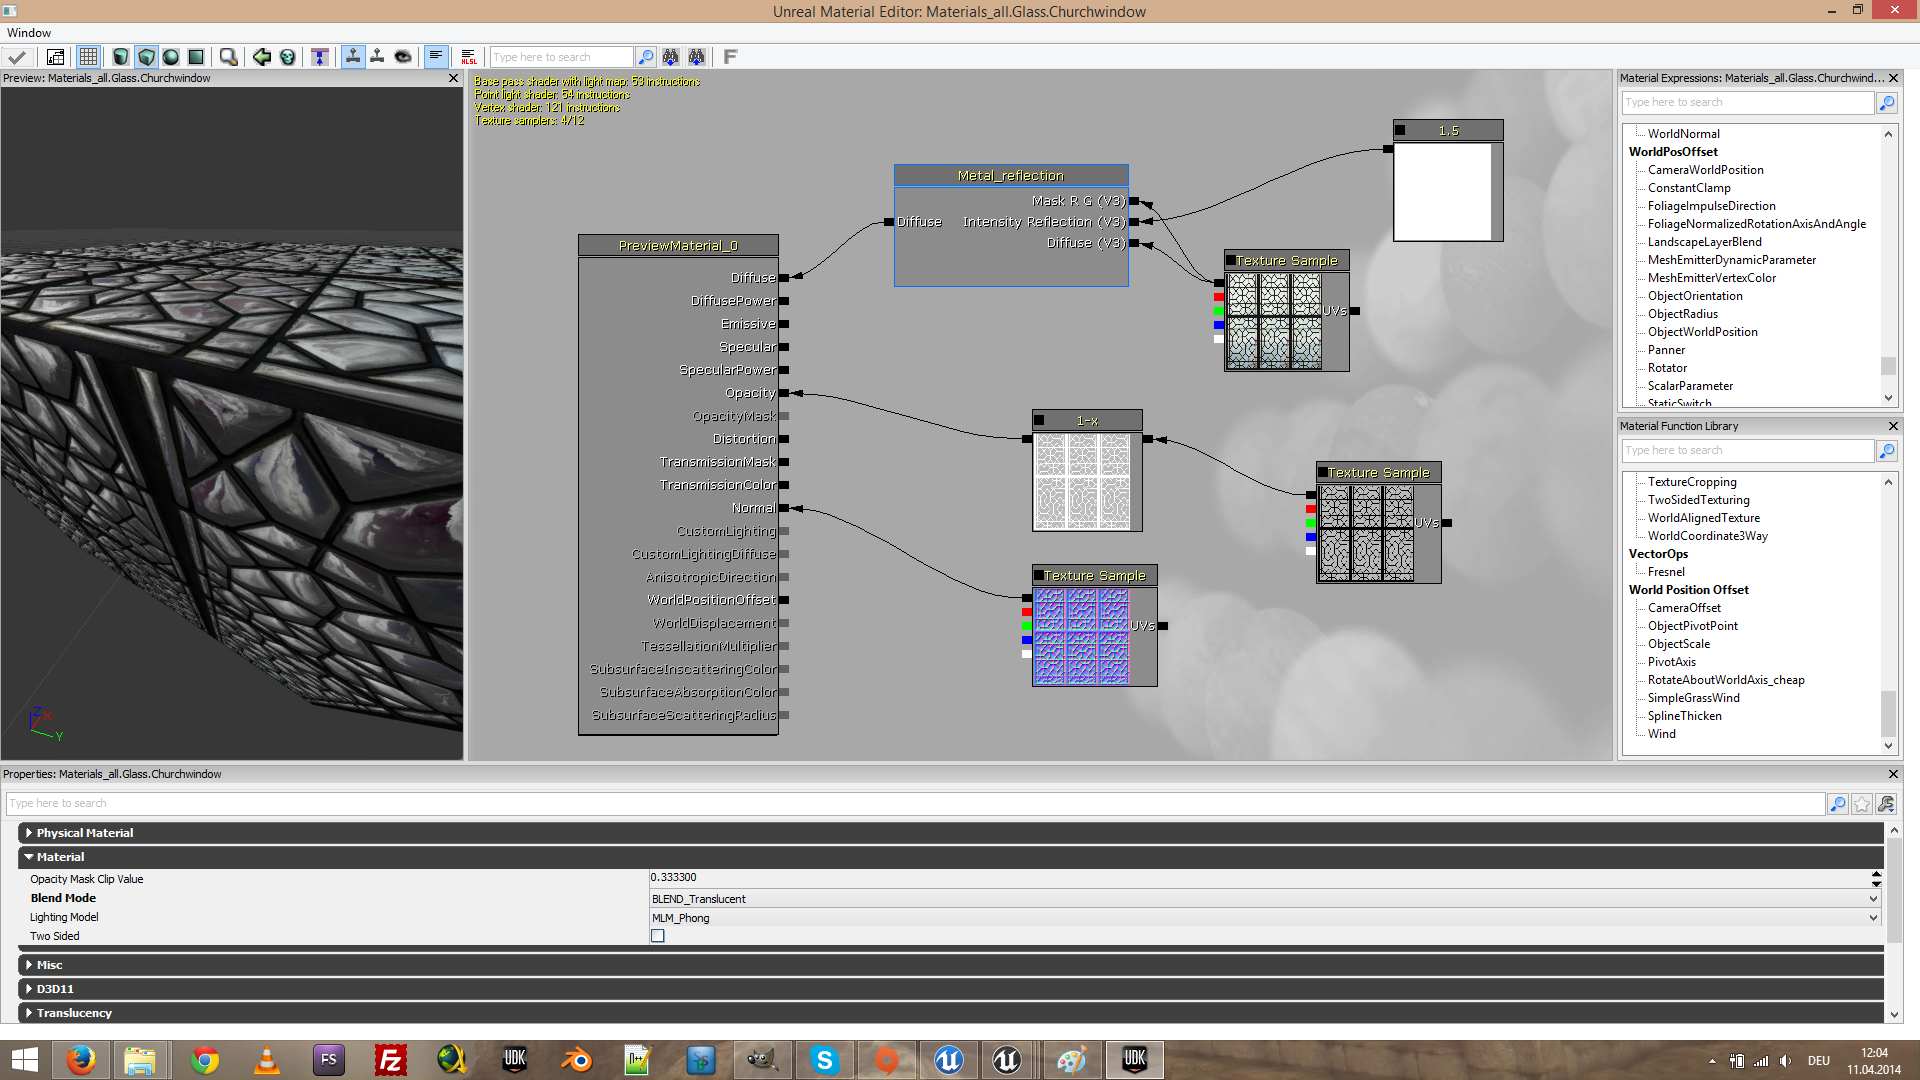1920x1080 pixels.
Task: Toggle realtime expression previews icon
Action: point(378,57)
